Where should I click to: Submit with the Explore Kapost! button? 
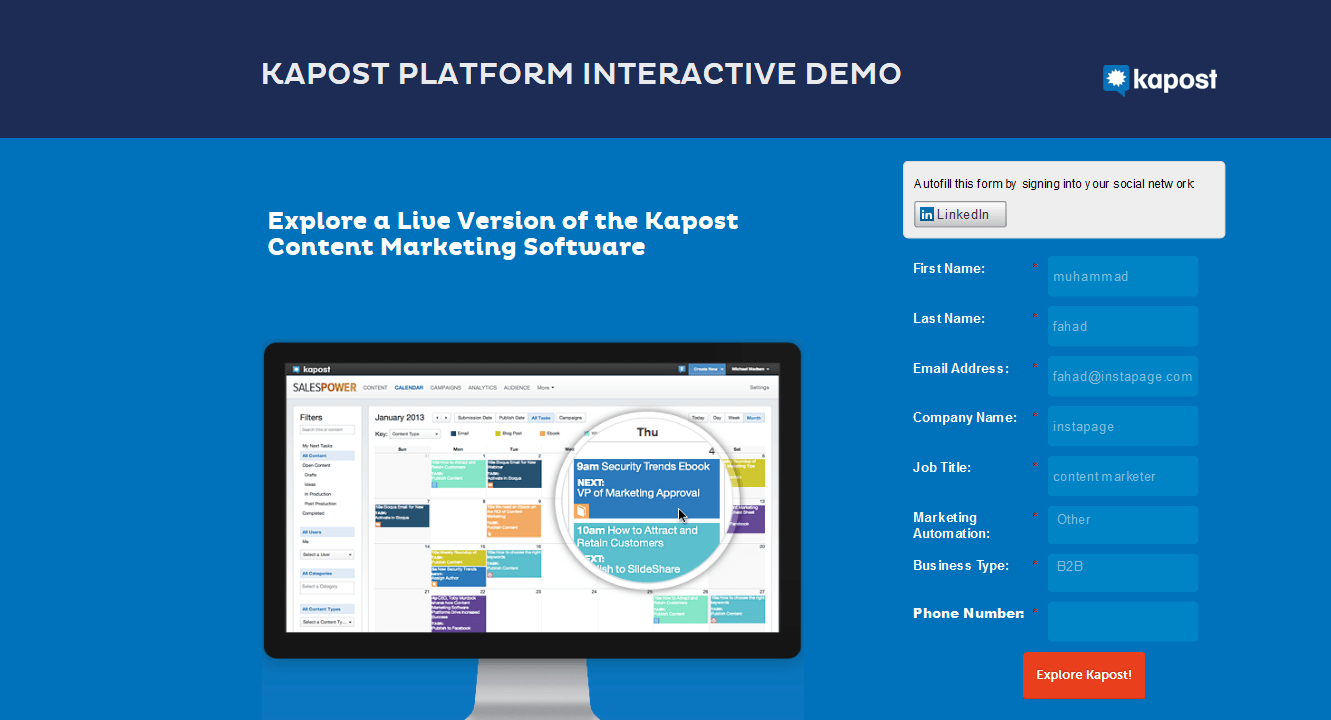click(x=1084, y=675)
